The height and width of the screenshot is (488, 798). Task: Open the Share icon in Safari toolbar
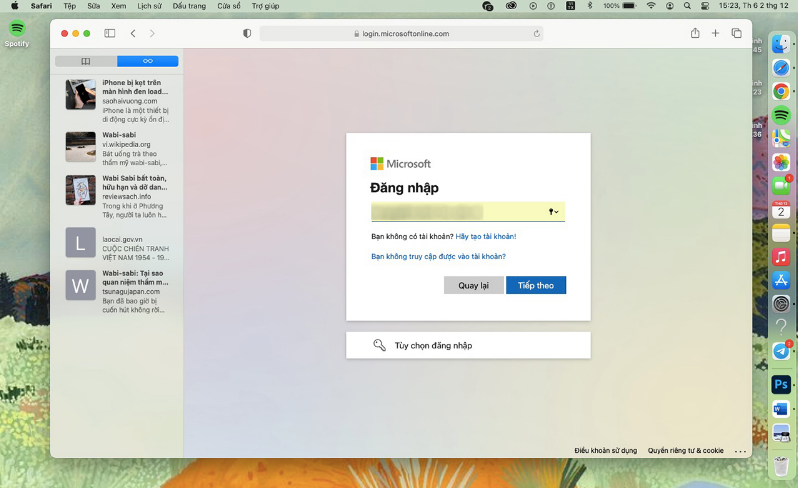click(695, 34)
